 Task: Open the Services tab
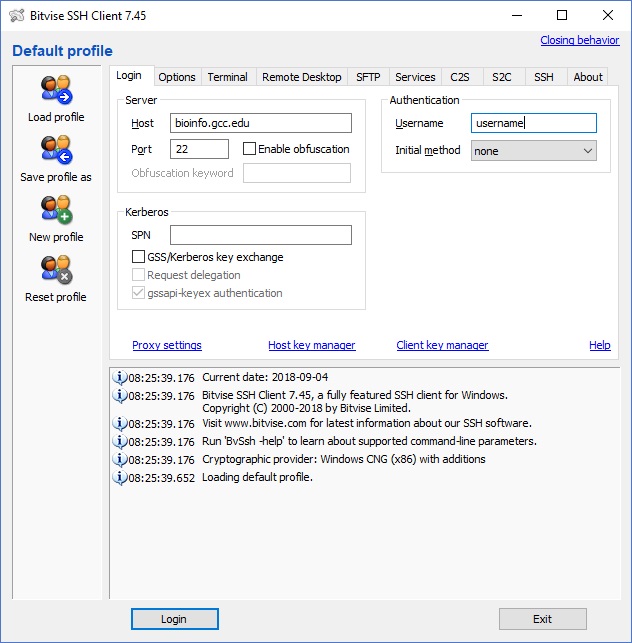[415, 77]
